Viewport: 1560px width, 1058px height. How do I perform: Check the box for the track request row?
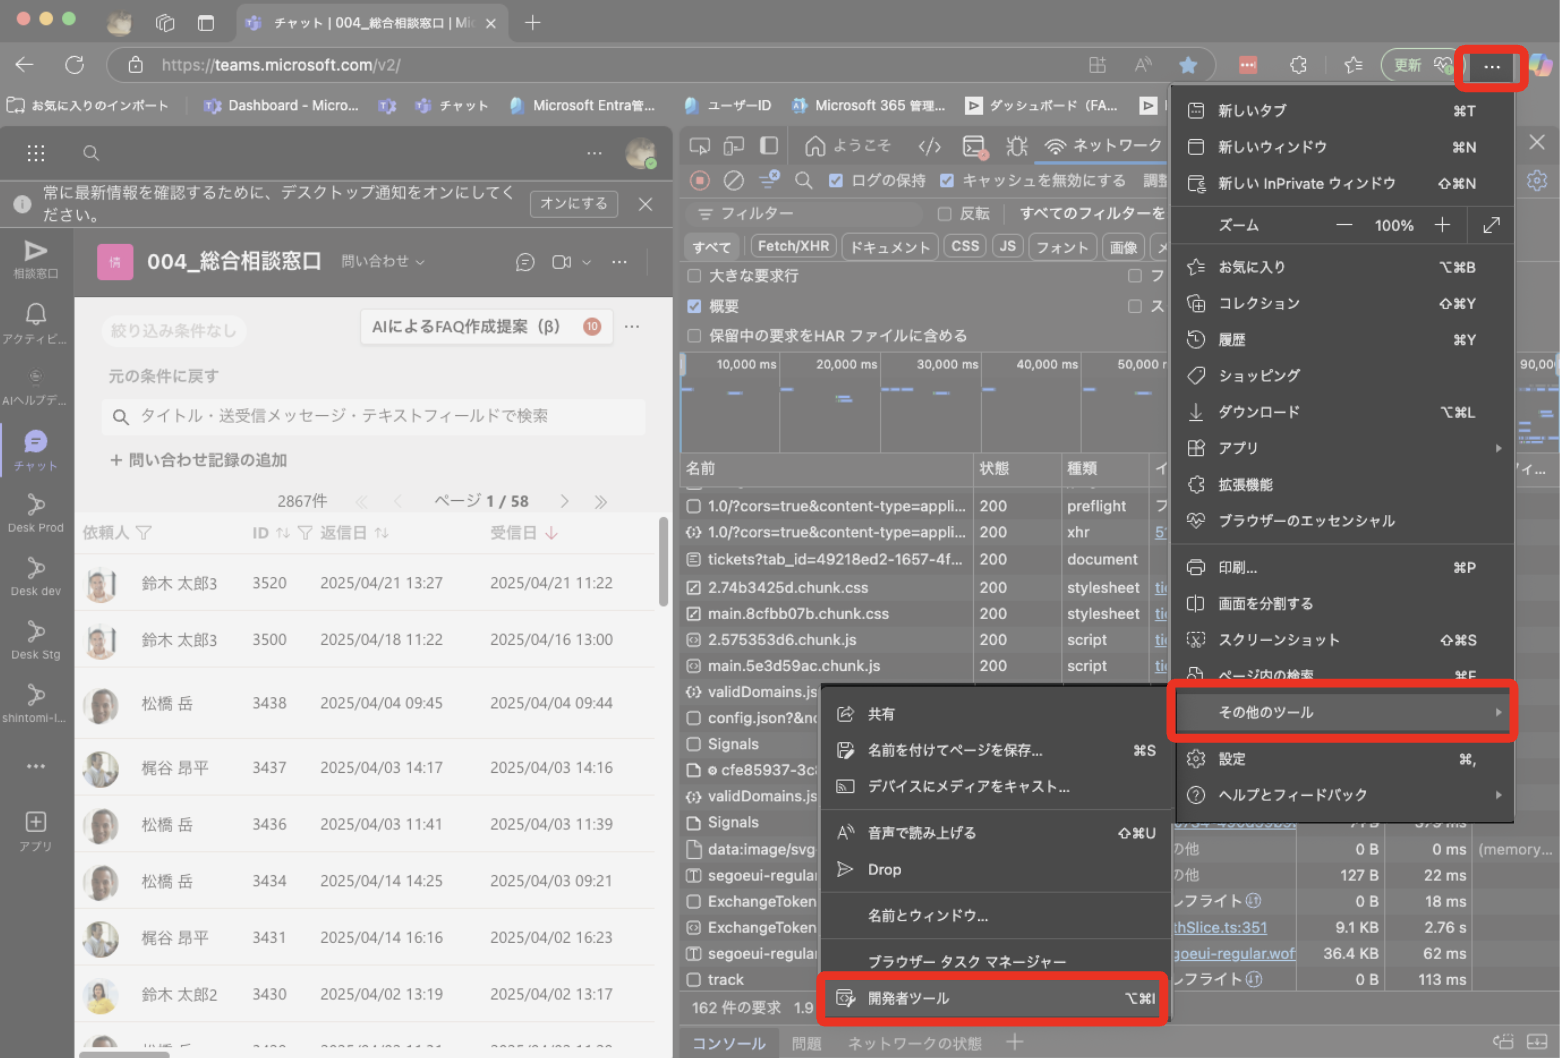693,980
